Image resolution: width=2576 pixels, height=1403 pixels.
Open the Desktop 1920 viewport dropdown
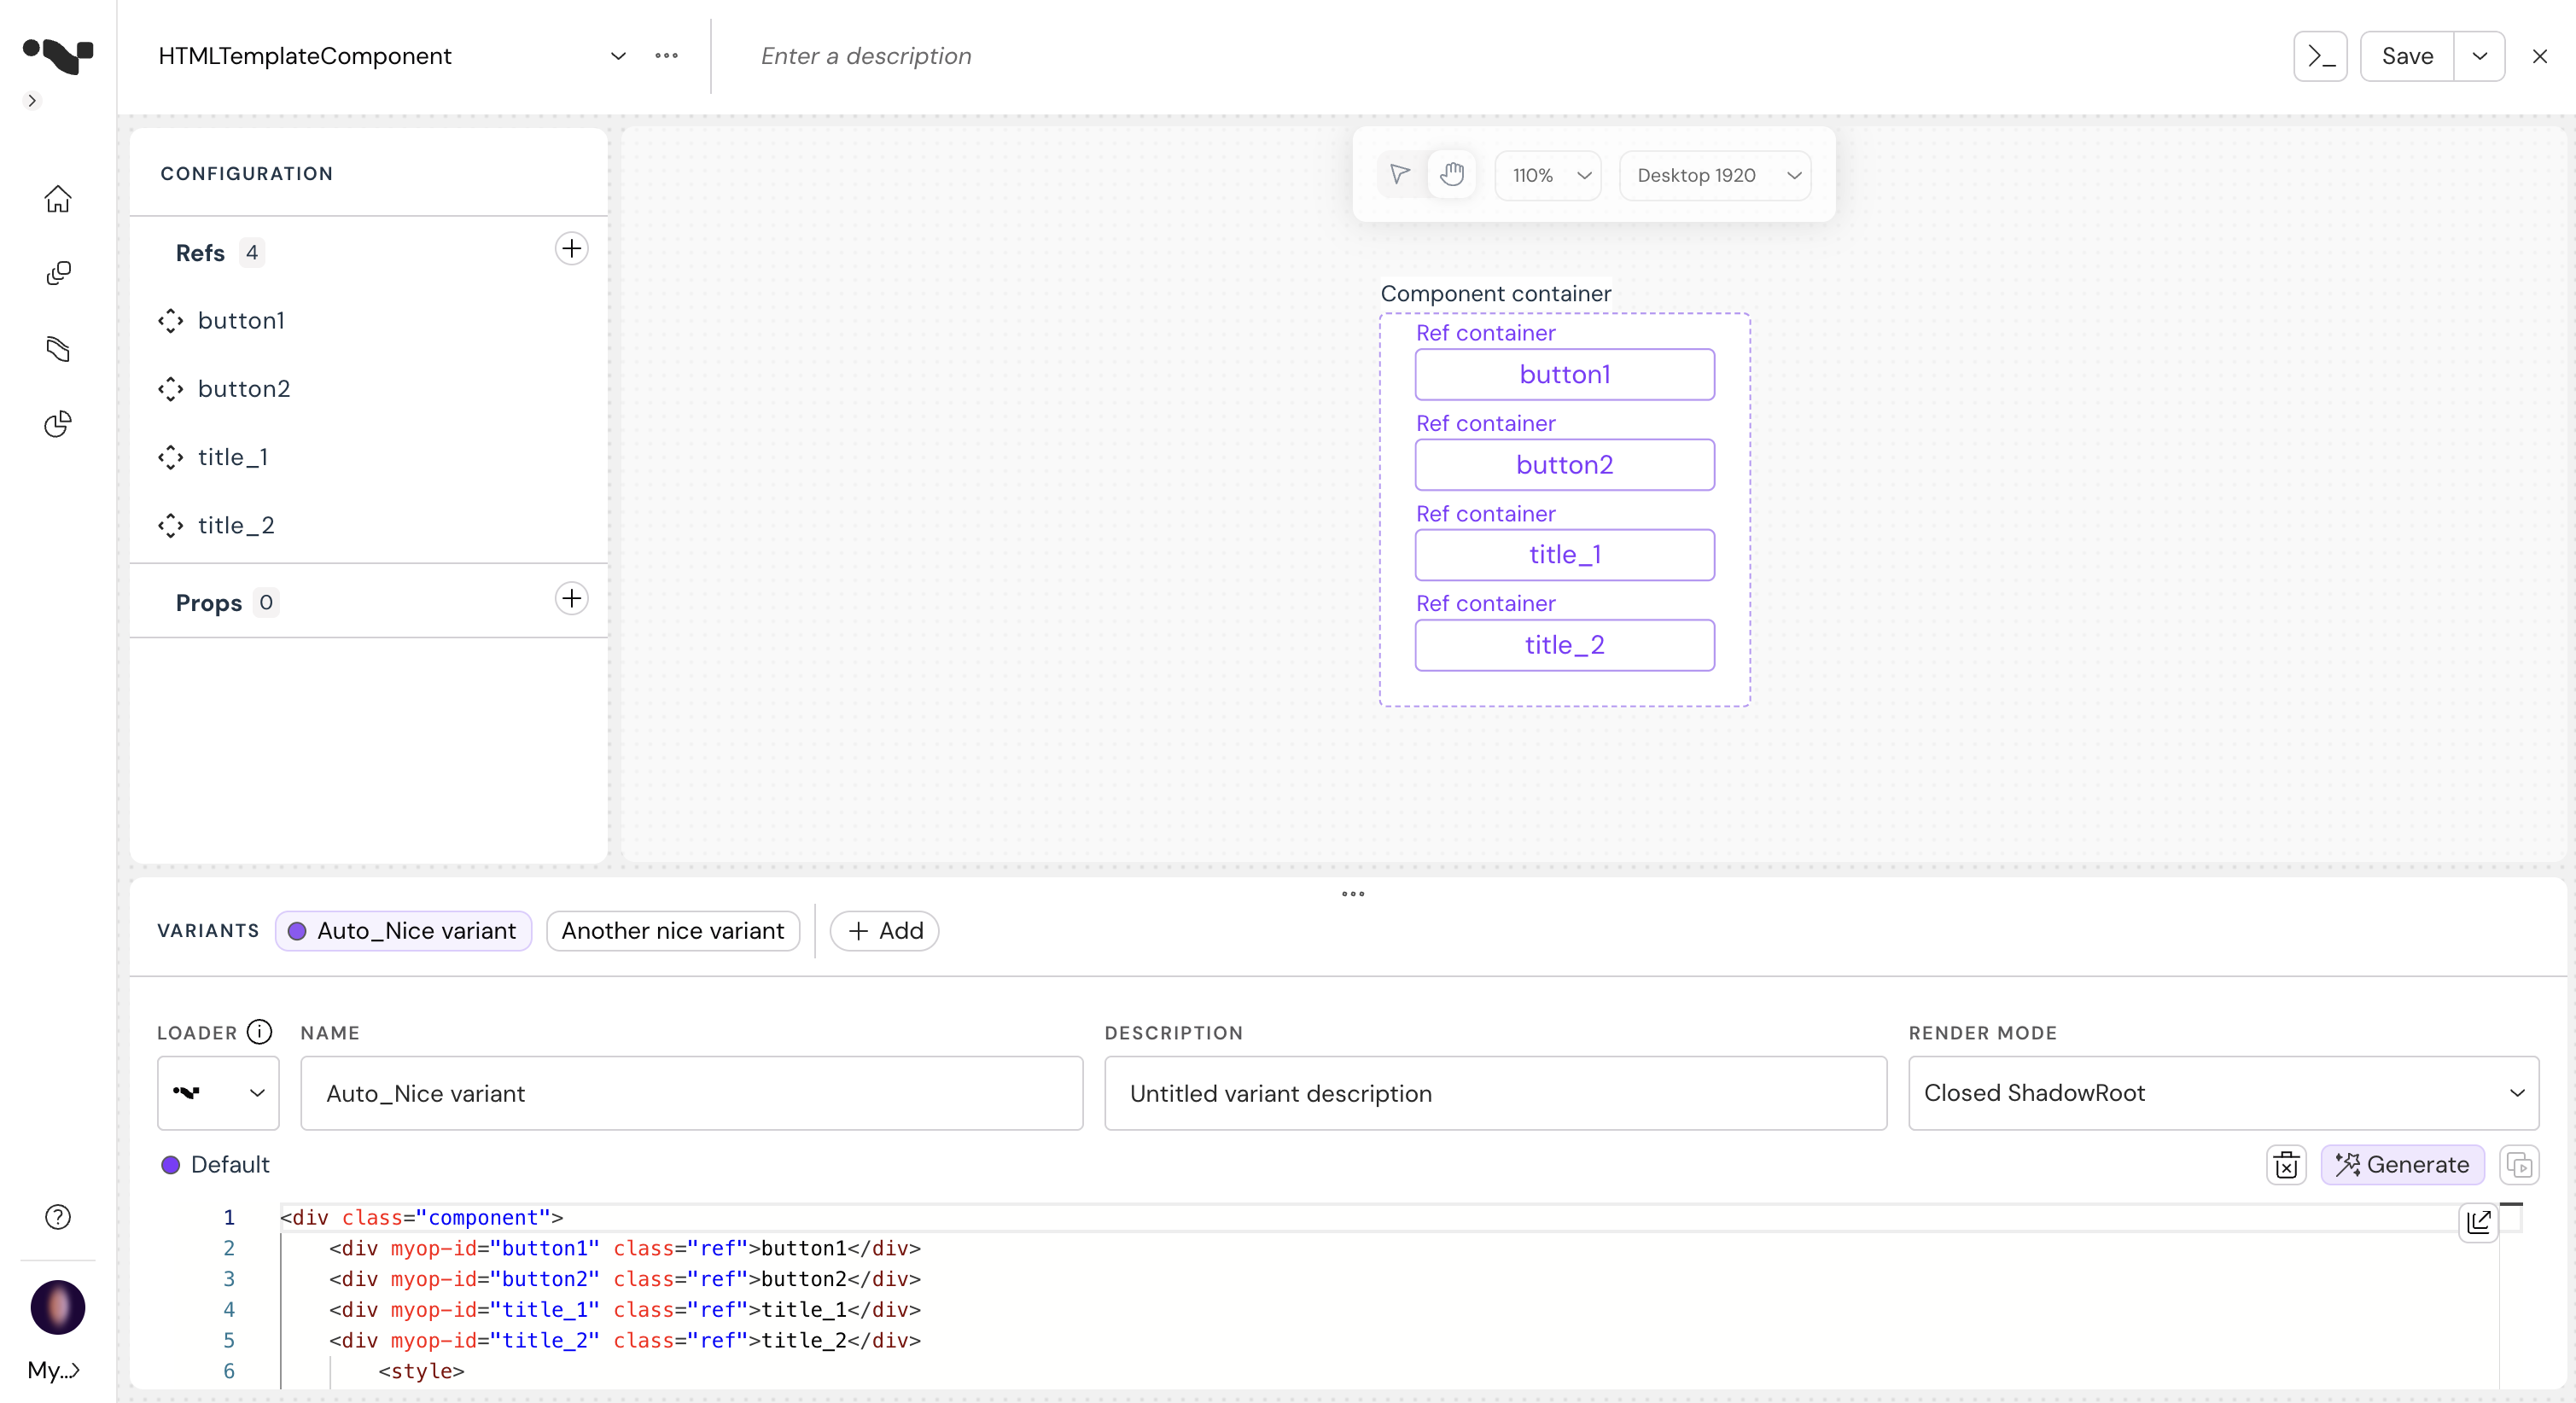pos(1715,175)
